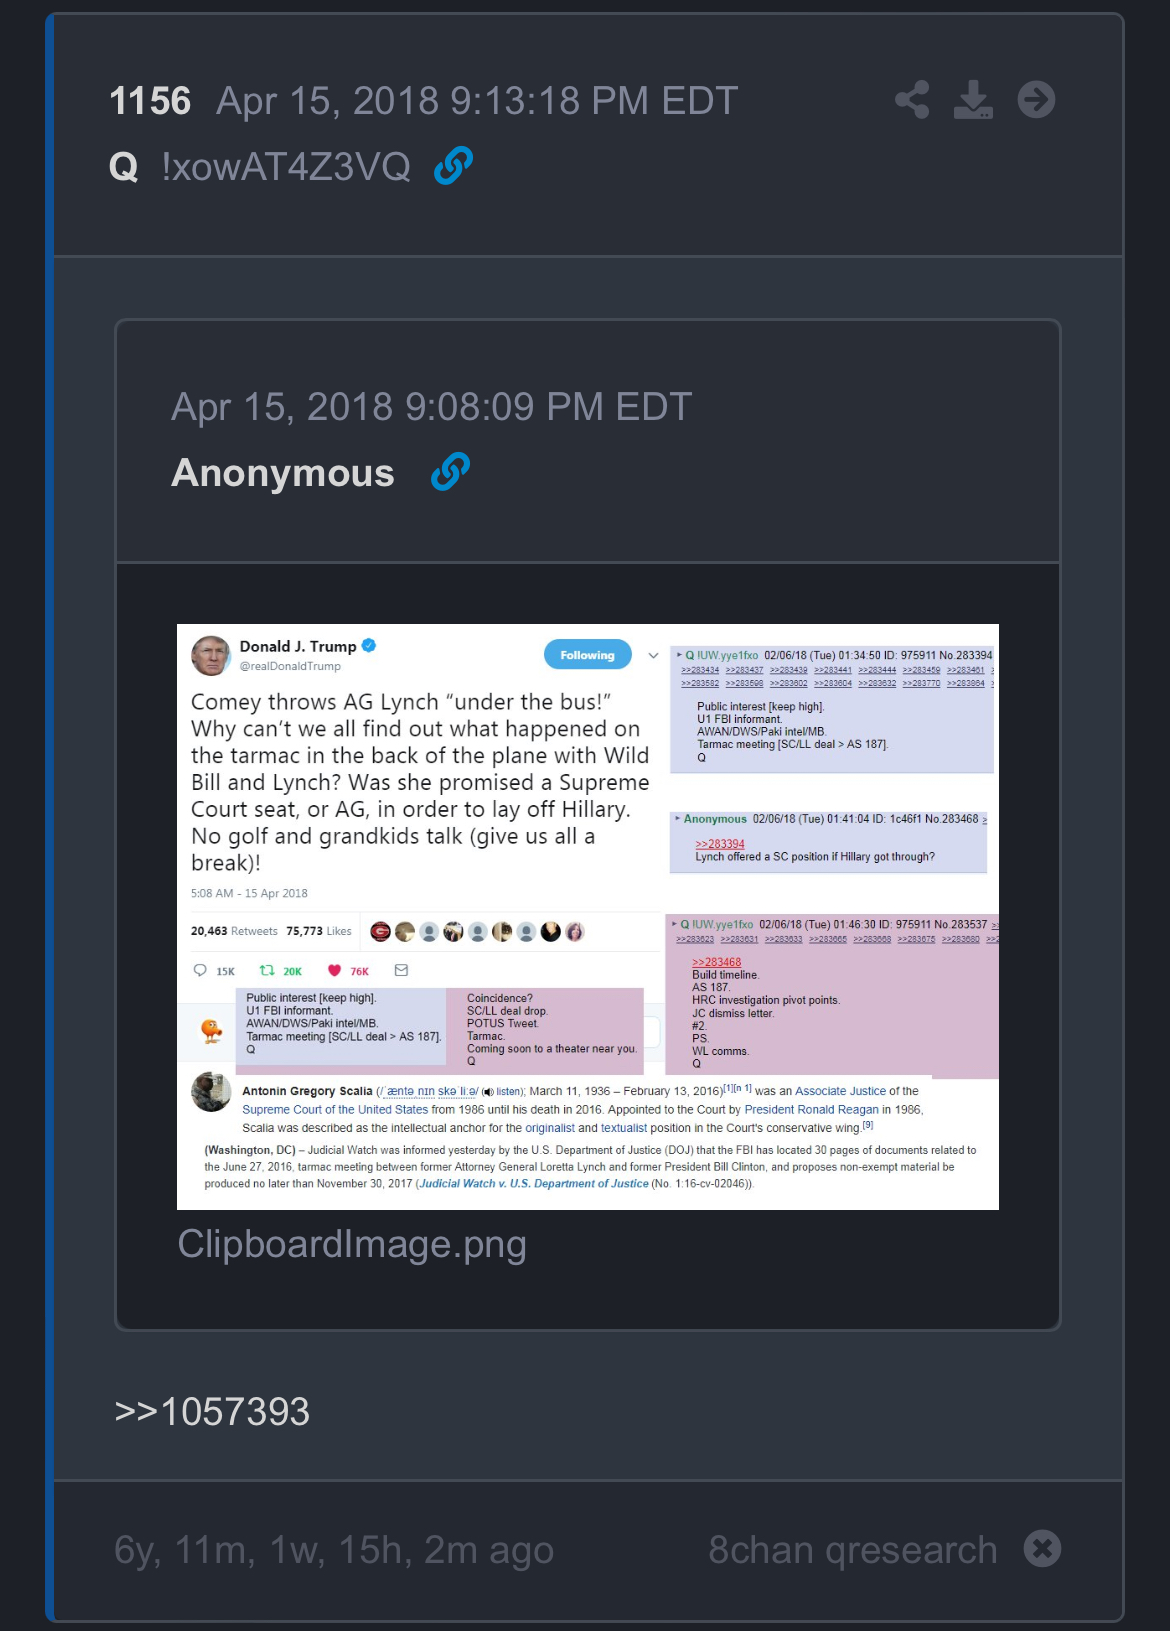Click Donald J. Trump profile avatar
This screenshot has height=1631, width=1170.
[211, 656]
